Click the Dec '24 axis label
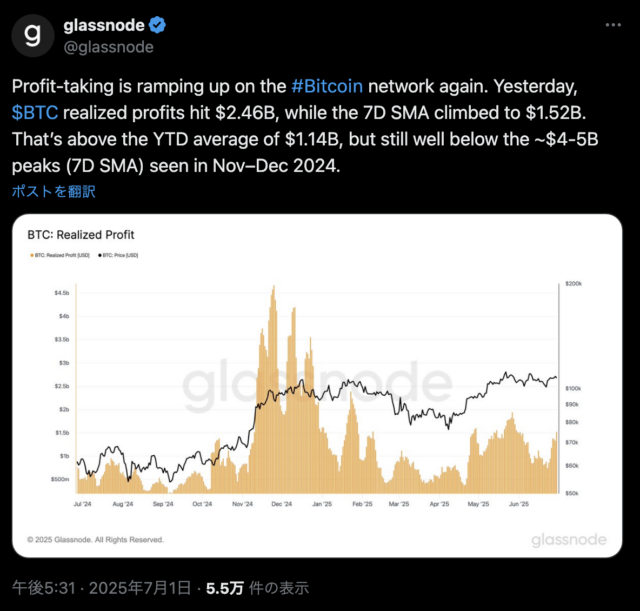Image resolution: width=640 pixels, height=611 pixels. [x=282, y=504]
